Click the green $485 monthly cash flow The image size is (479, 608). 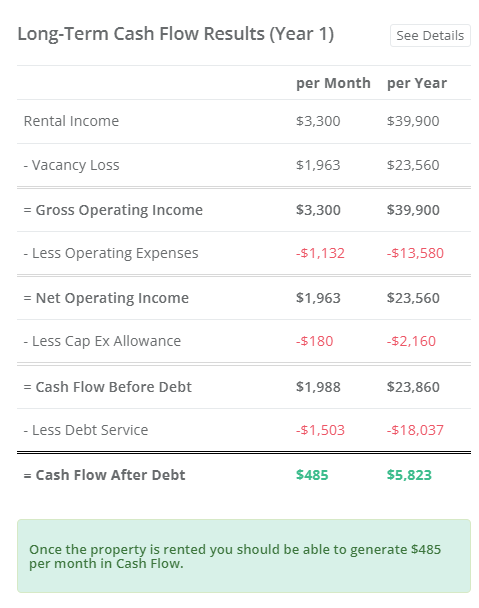[x=312, y=475]
